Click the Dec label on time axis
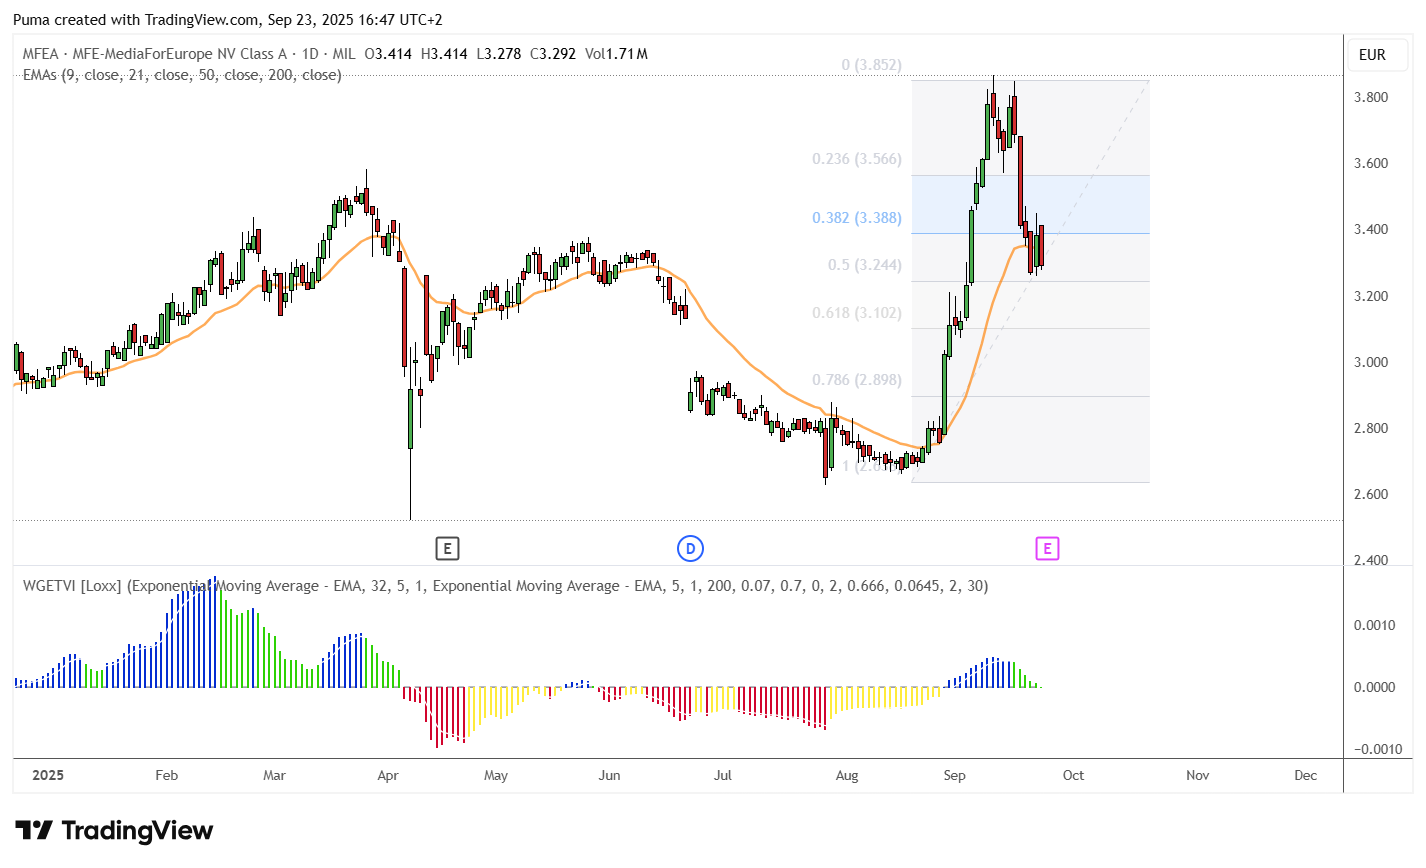Image resolution: width=1426 pixels, height=868 pixels. tap(1305, 775)
